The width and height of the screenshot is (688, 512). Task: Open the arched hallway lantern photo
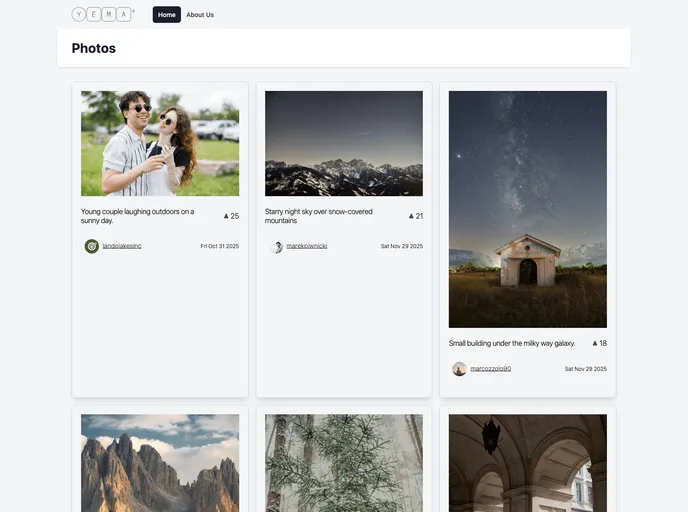[527, 463]
